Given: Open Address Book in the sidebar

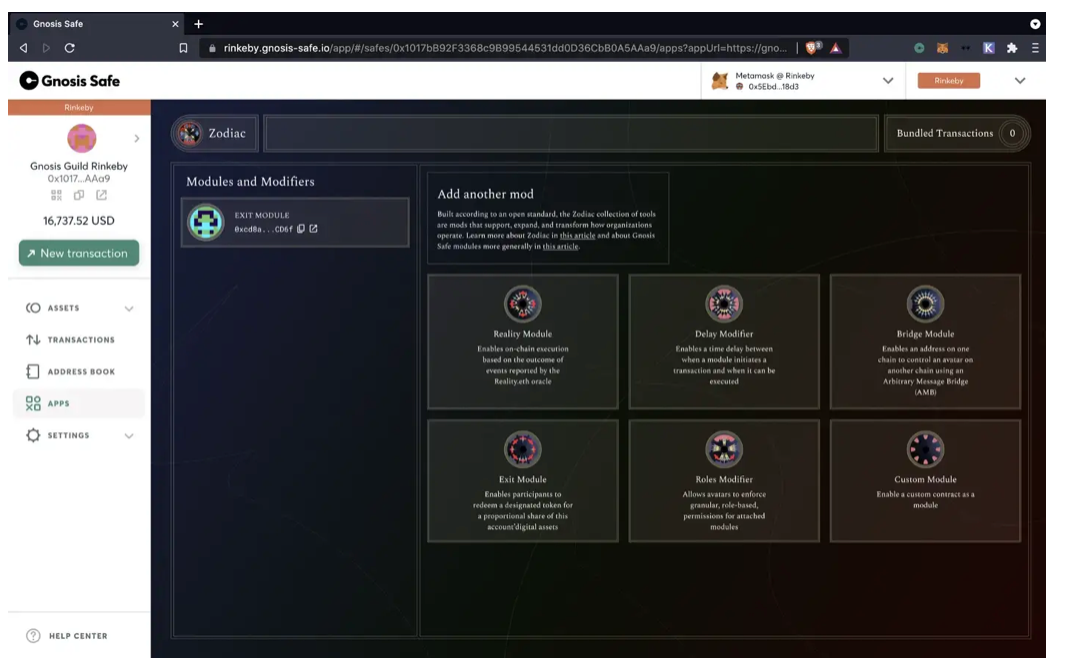Looking at the screenshot, I should 80,372.
